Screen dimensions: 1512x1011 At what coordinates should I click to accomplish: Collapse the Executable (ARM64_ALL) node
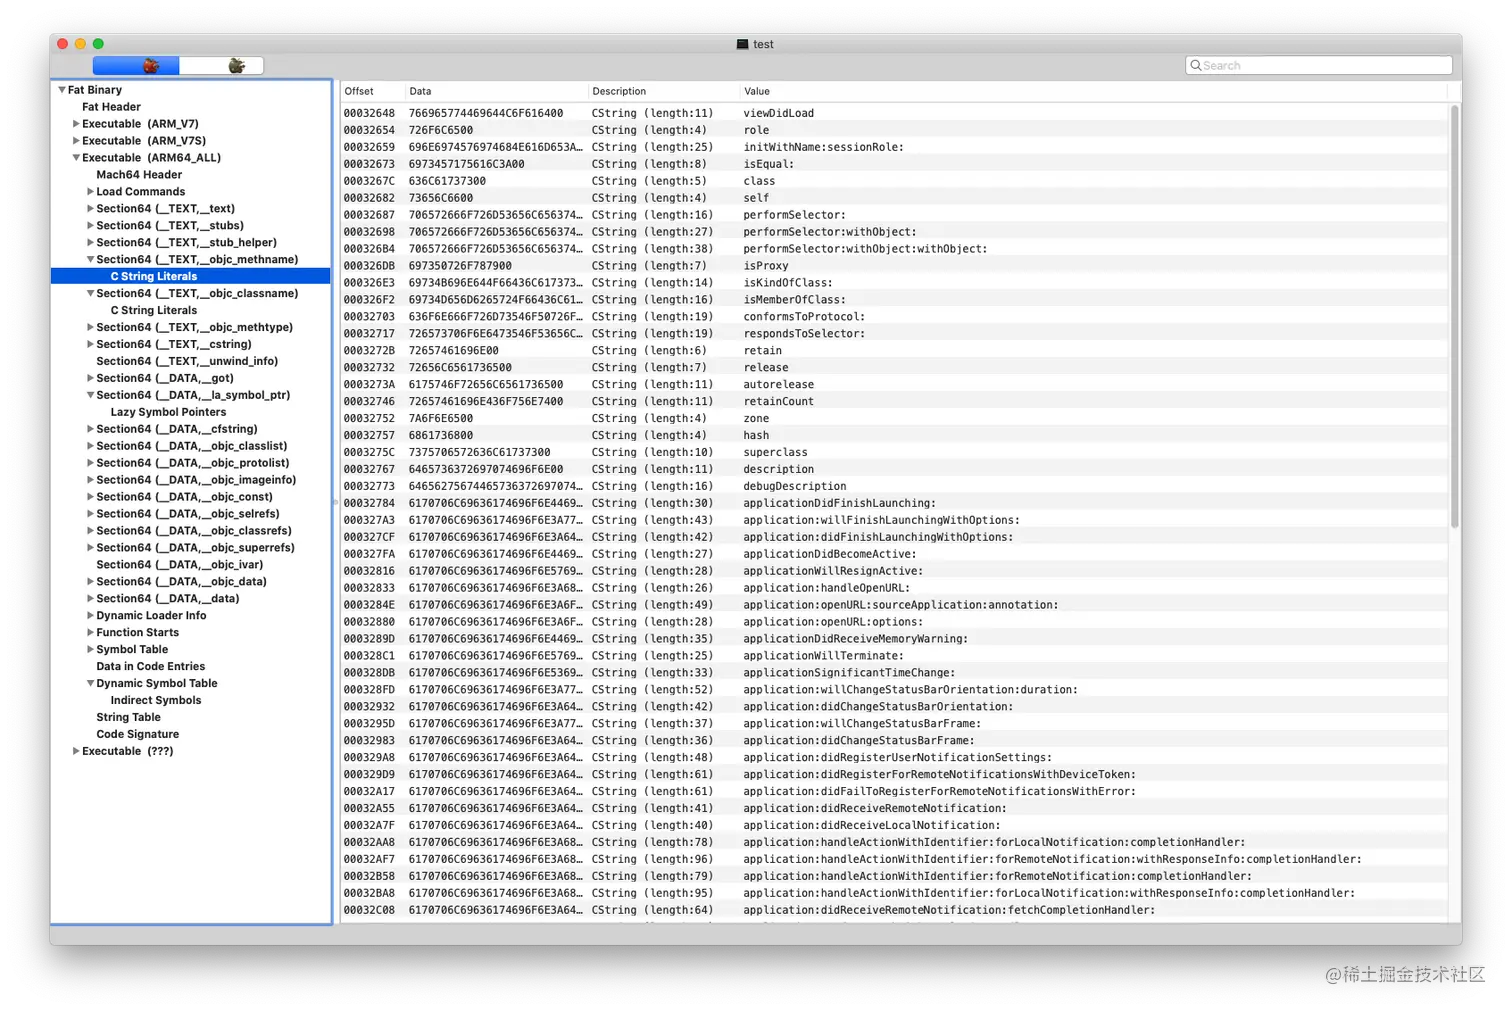point(76,158)
